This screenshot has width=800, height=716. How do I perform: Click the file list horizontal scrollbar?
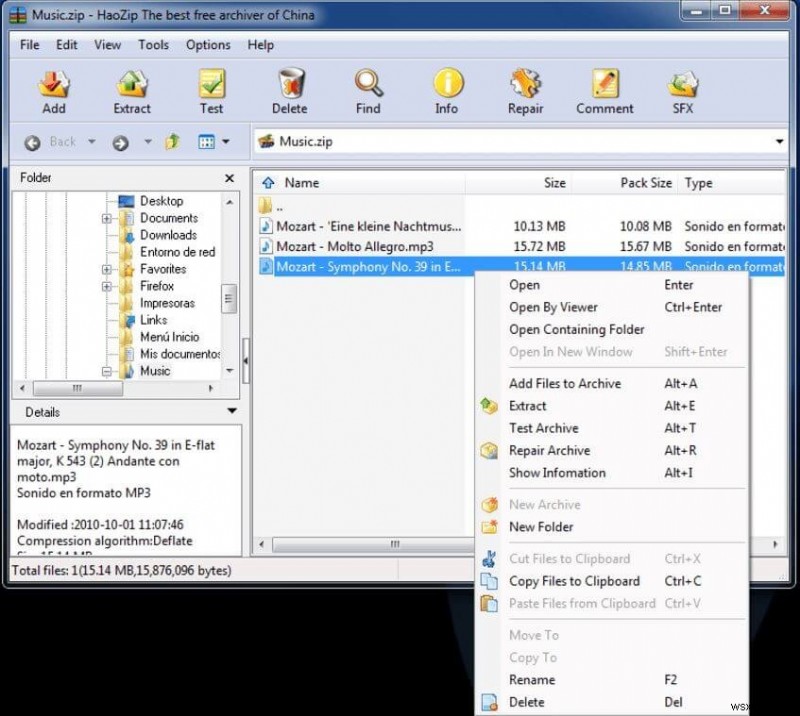pos(373,545)
